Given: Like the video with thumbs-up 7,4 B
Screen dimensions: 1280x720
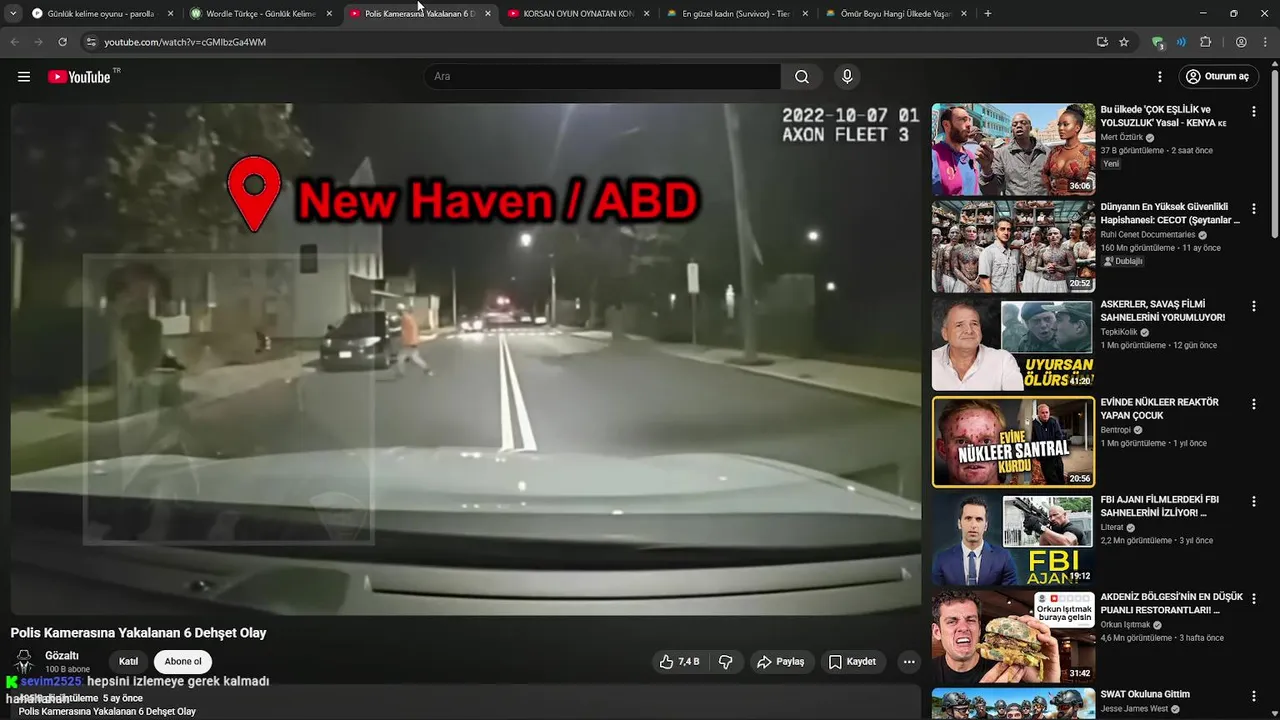Looking at the screenshot, I should [x=680, y=661].
